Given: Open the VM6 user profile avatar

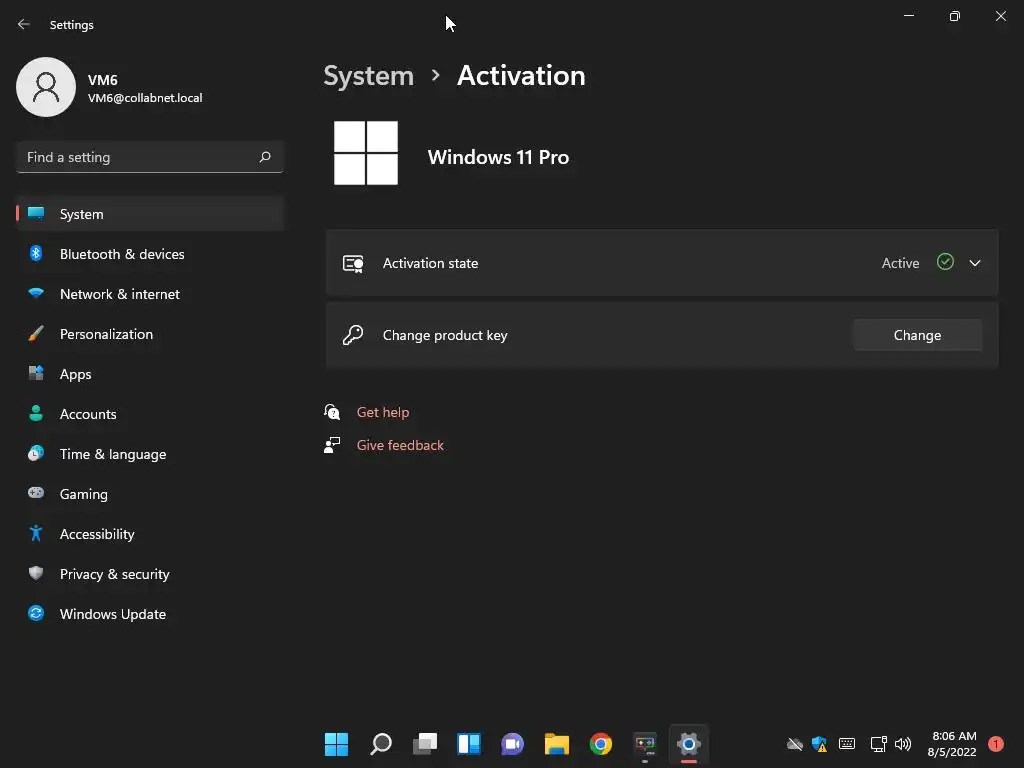Looking at the screenshot, I should 46,87.
